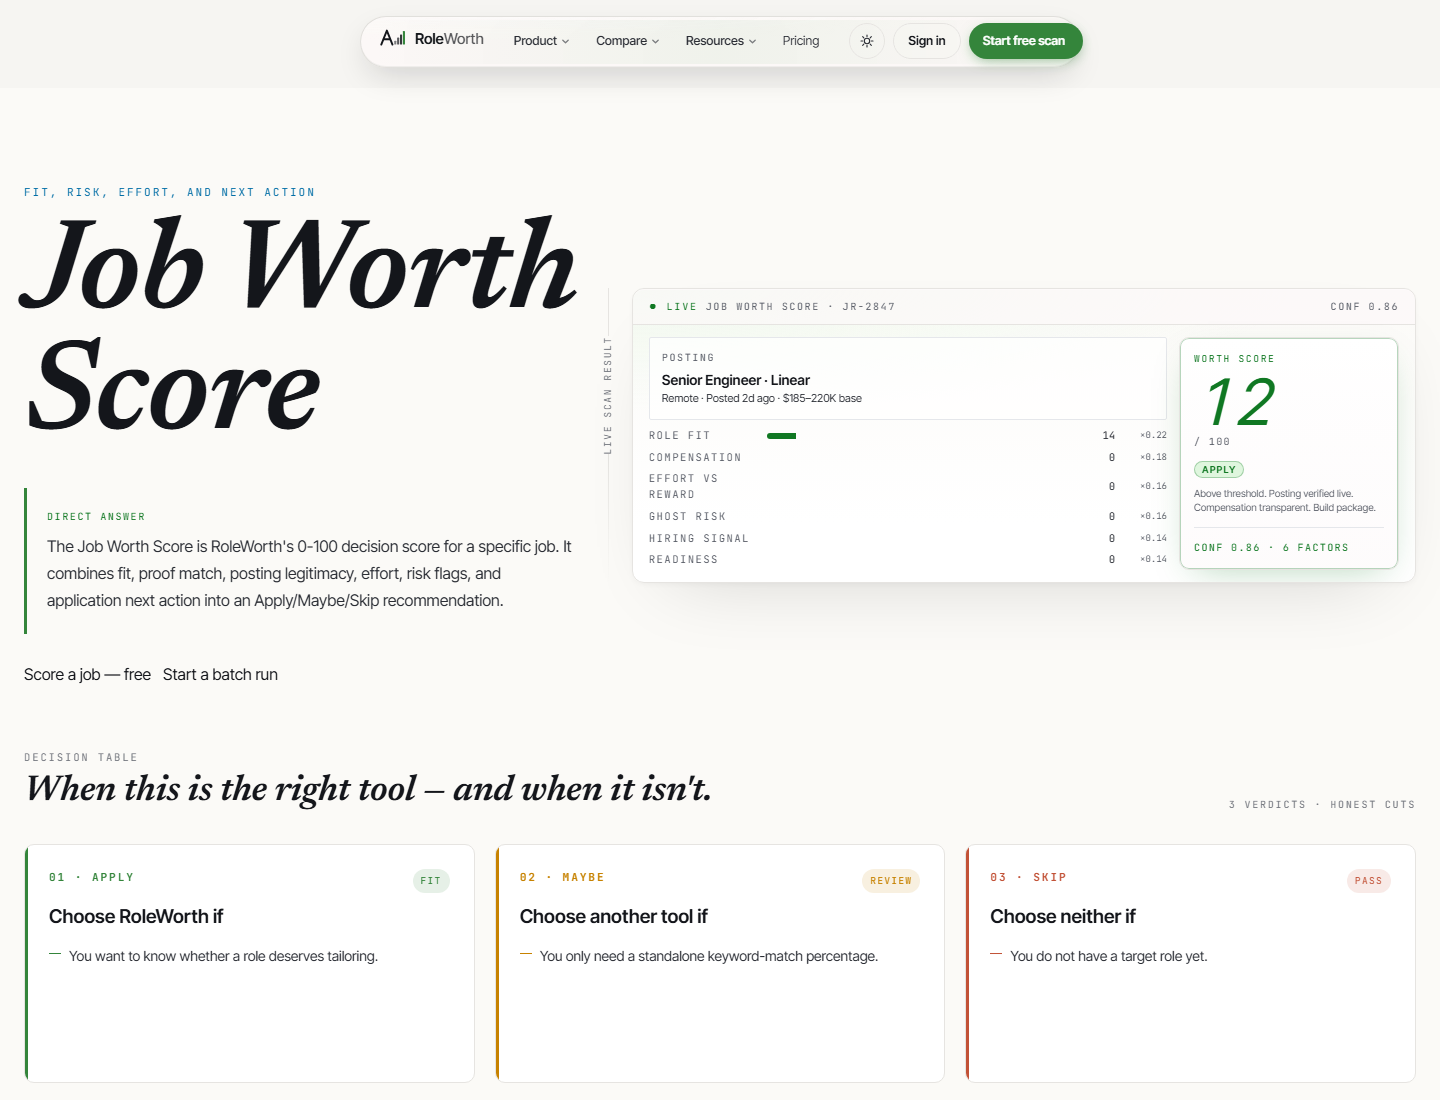Click the 'EFFORT VS REWARD' factor label
Viewport: 1440px width, 1100px height.
click(683, 487)
